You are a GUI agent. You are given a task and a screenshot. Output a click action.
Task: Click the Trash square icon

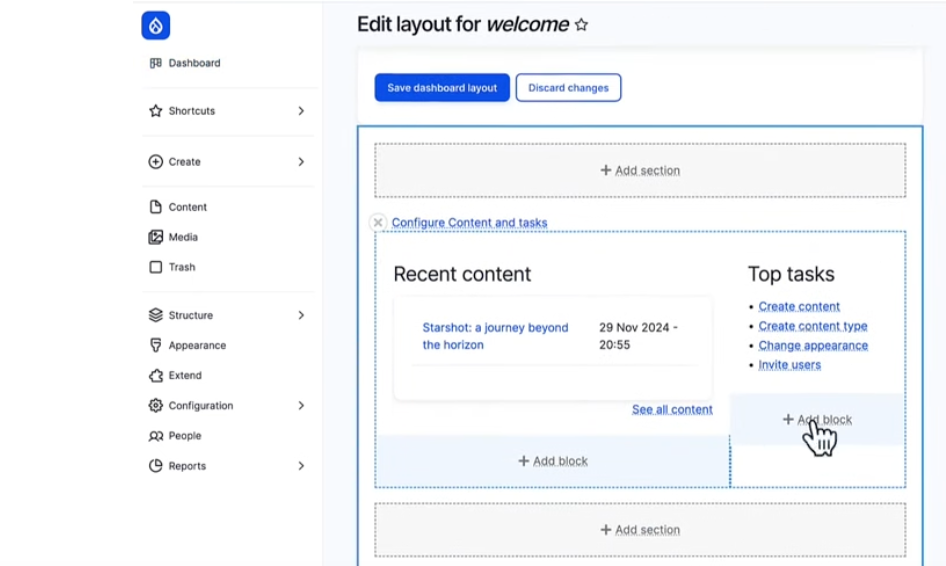pyautogui.click(x=156, y=267)
